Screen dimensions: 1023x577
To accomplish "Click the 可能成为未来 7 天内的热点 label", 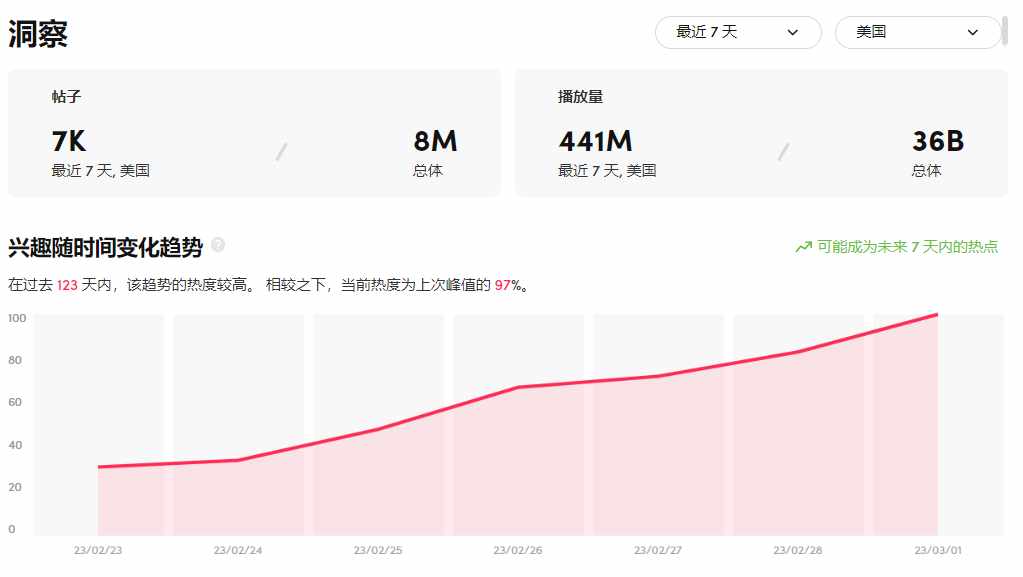I will [908, 247].
